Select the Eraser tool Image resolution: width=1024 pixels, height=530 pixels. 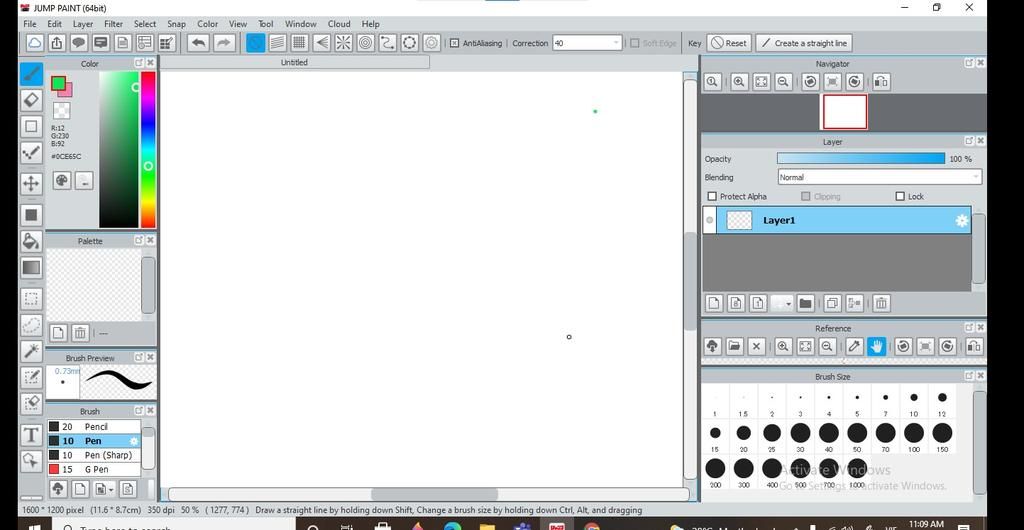[31, 100]
